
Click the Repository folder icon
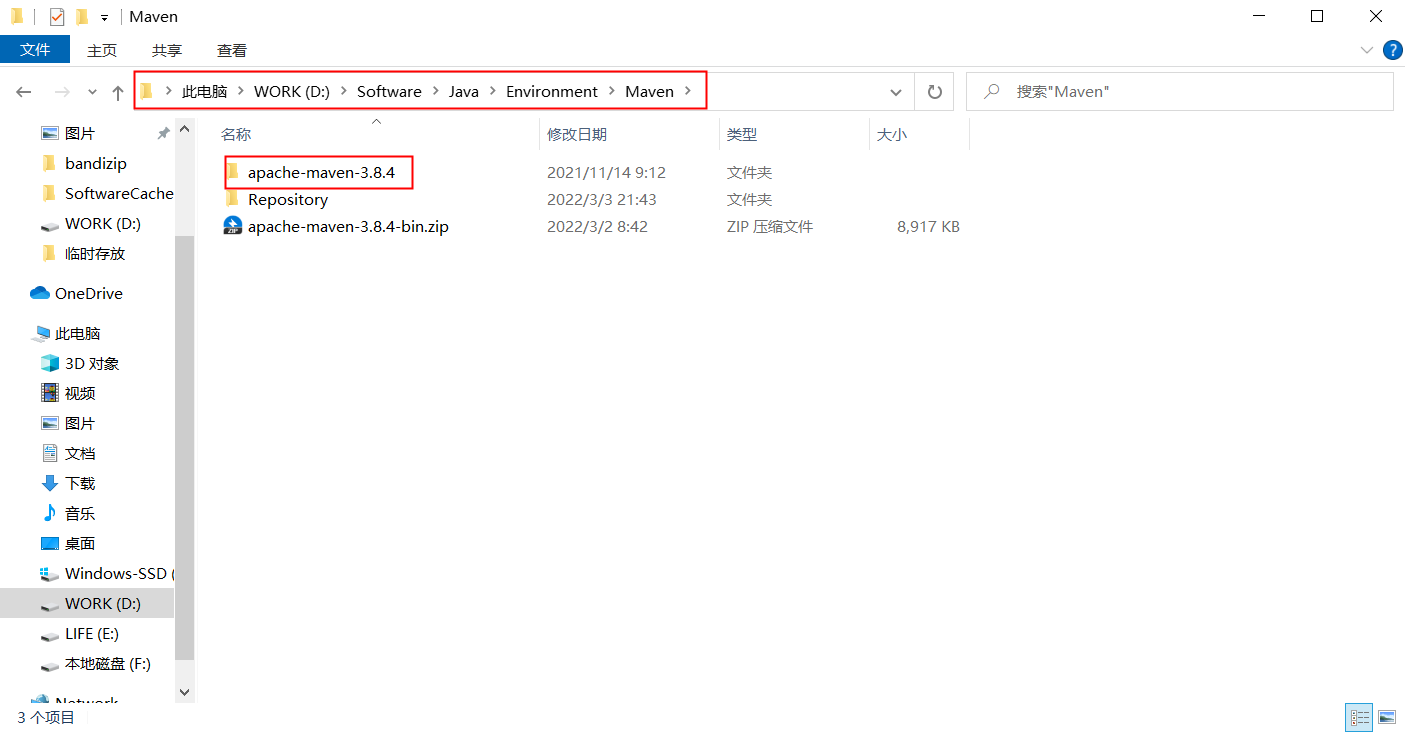(232, 199)
